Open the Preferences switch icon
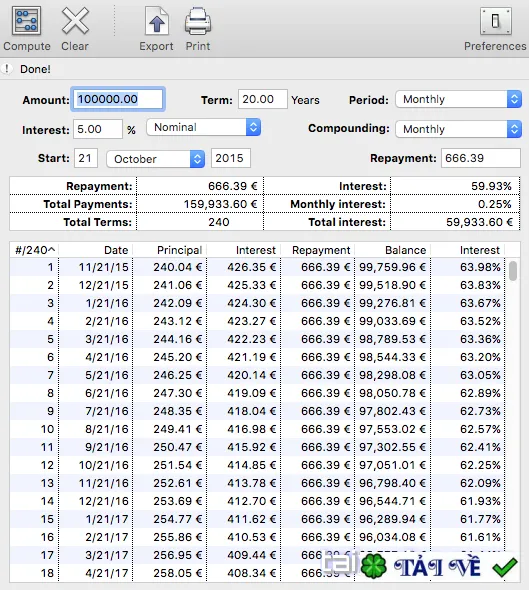 496,21
